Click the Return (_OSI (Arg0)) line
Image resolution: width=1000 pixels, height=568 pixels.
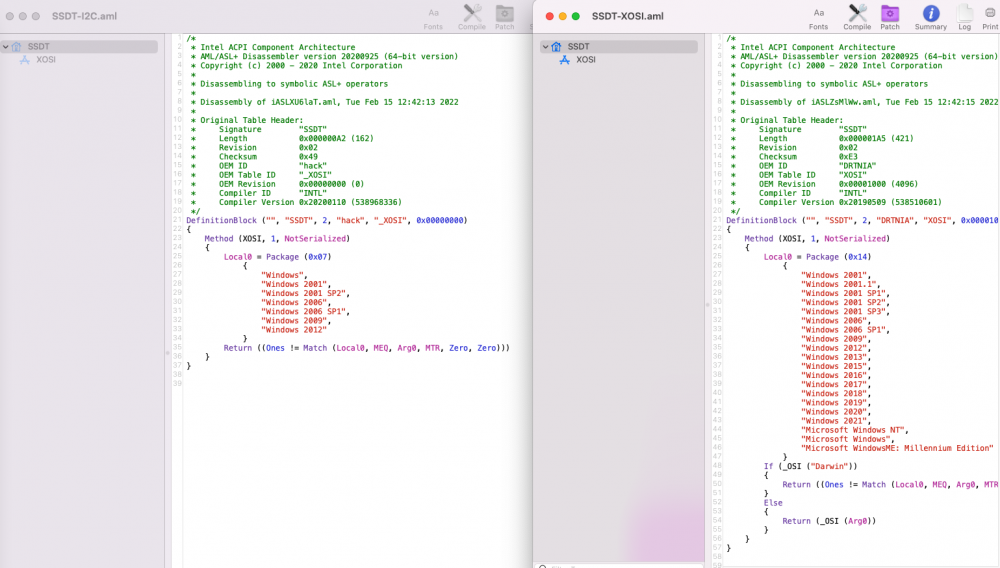pyautogui.click(x=829, y=521)
